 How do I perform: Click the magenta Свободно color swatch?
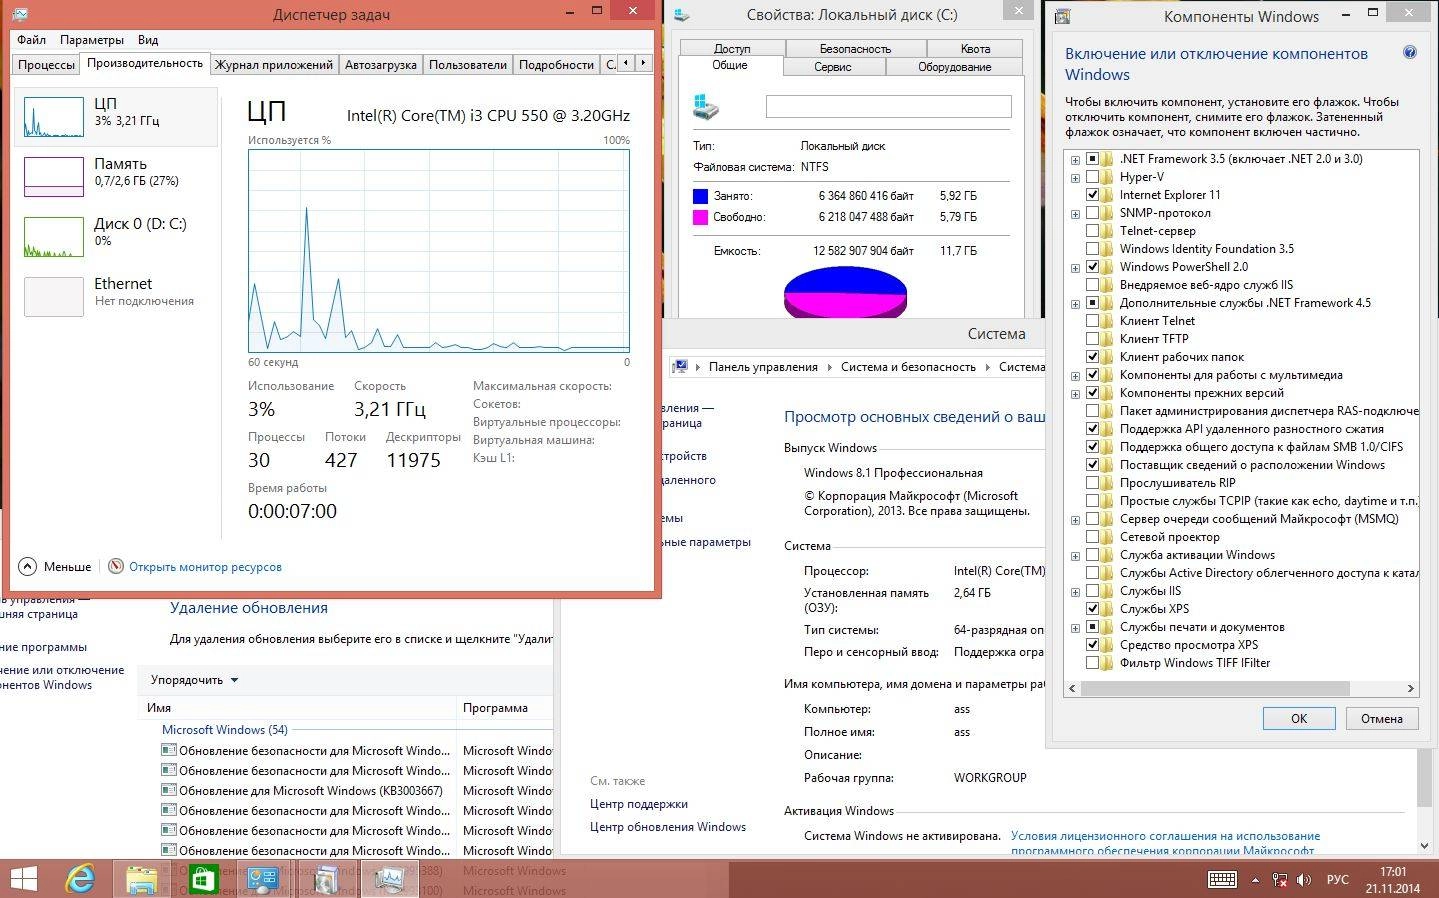click(700, 217)
